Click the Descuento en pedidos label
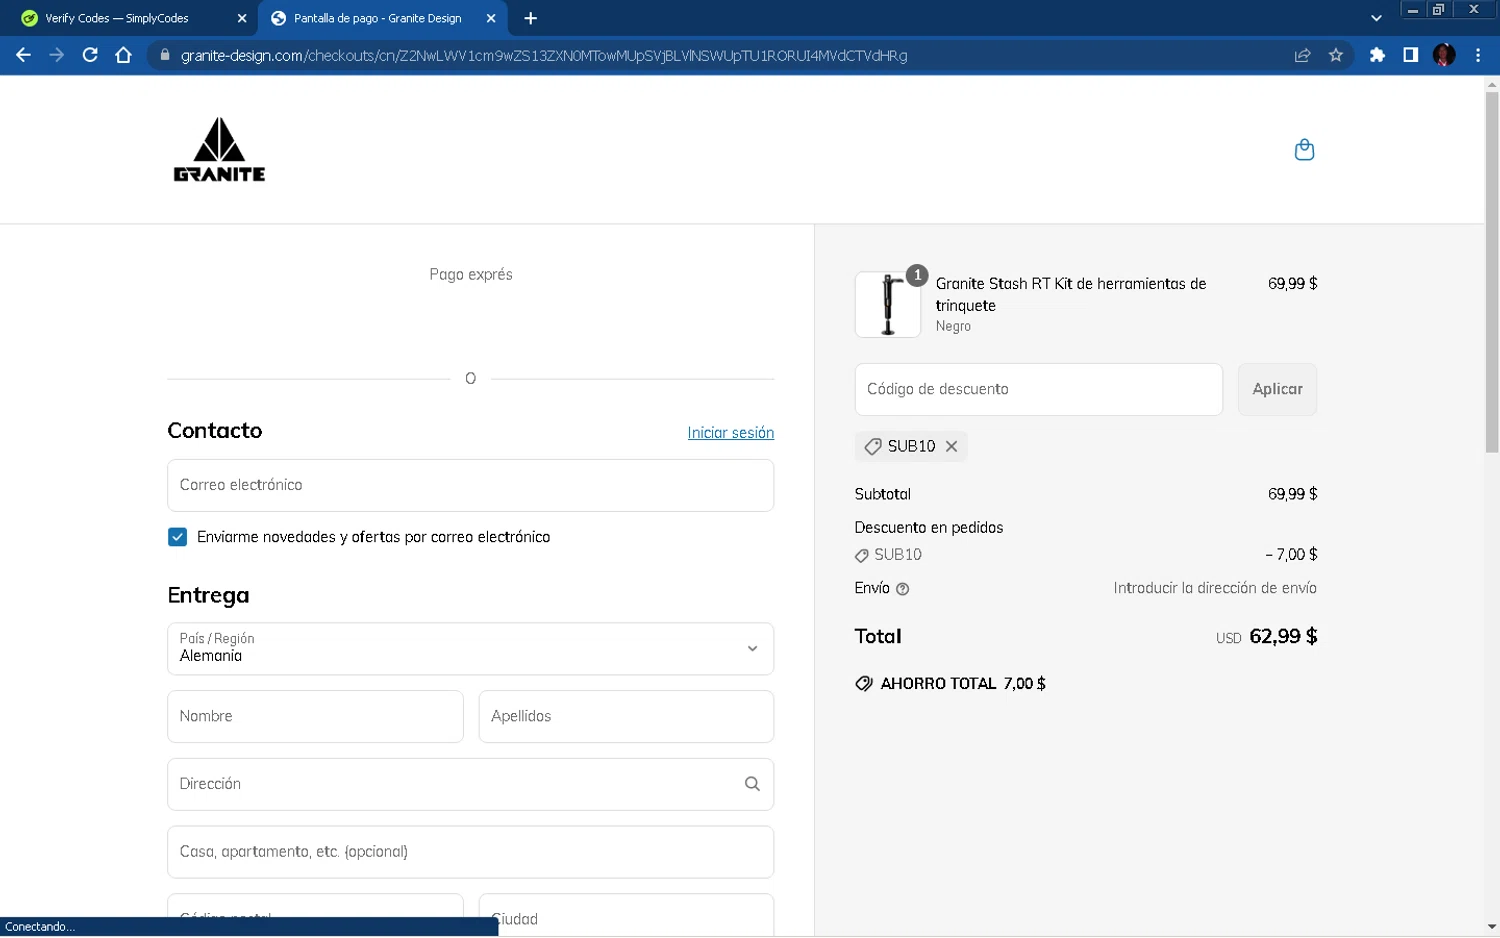1500x938 pixels. (929, 528)
